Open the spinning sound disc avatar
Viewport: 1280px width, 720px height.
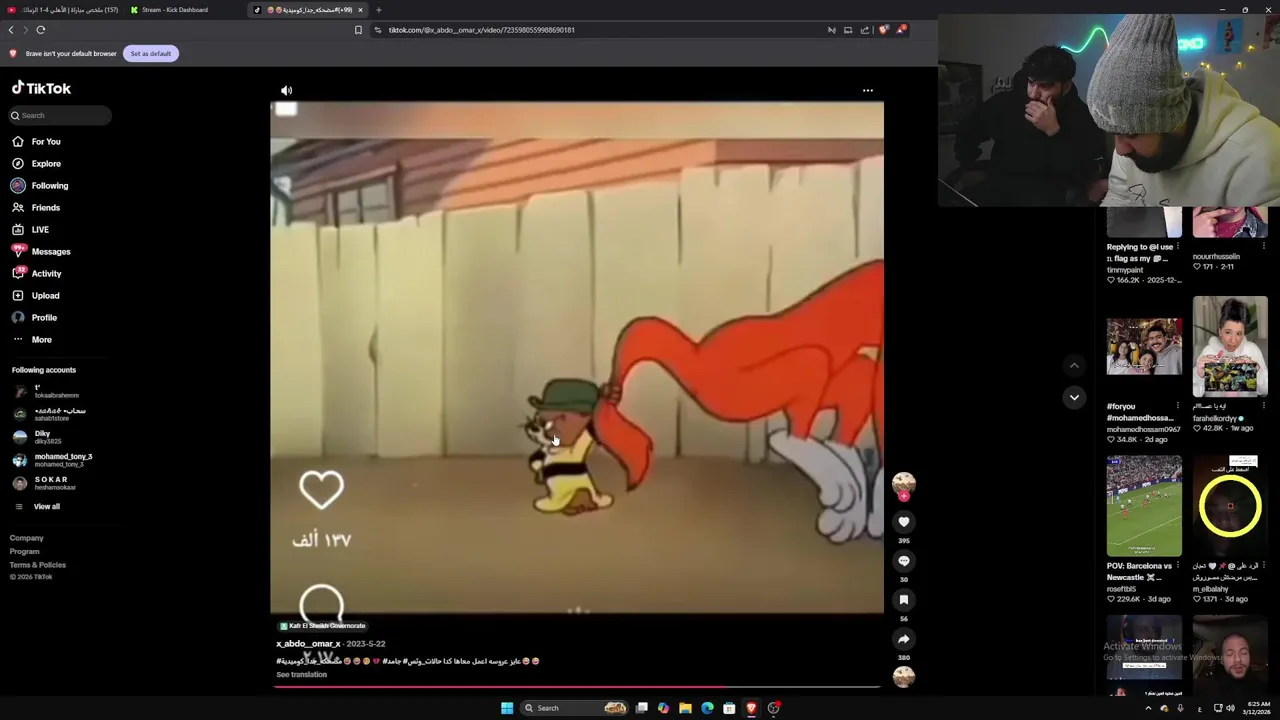click(903, 677)
